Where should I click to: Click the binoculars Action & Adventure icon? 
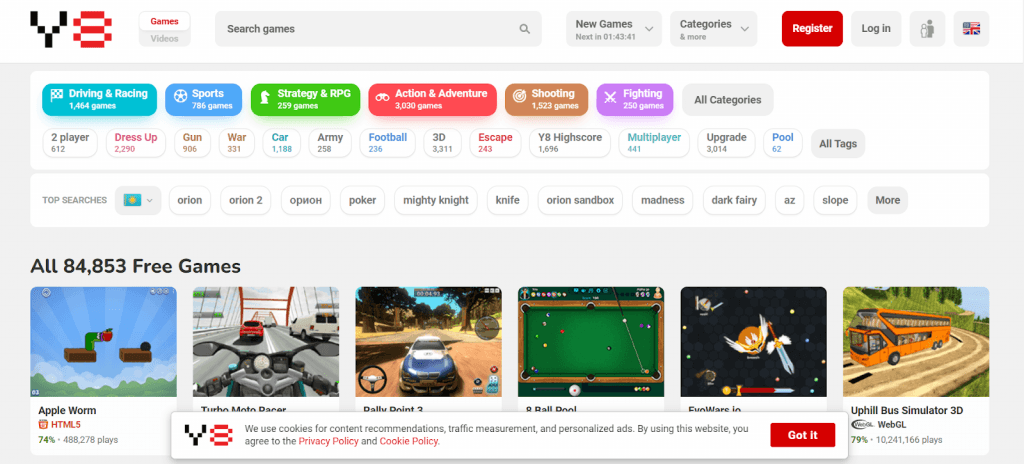(x=382, y=97)
